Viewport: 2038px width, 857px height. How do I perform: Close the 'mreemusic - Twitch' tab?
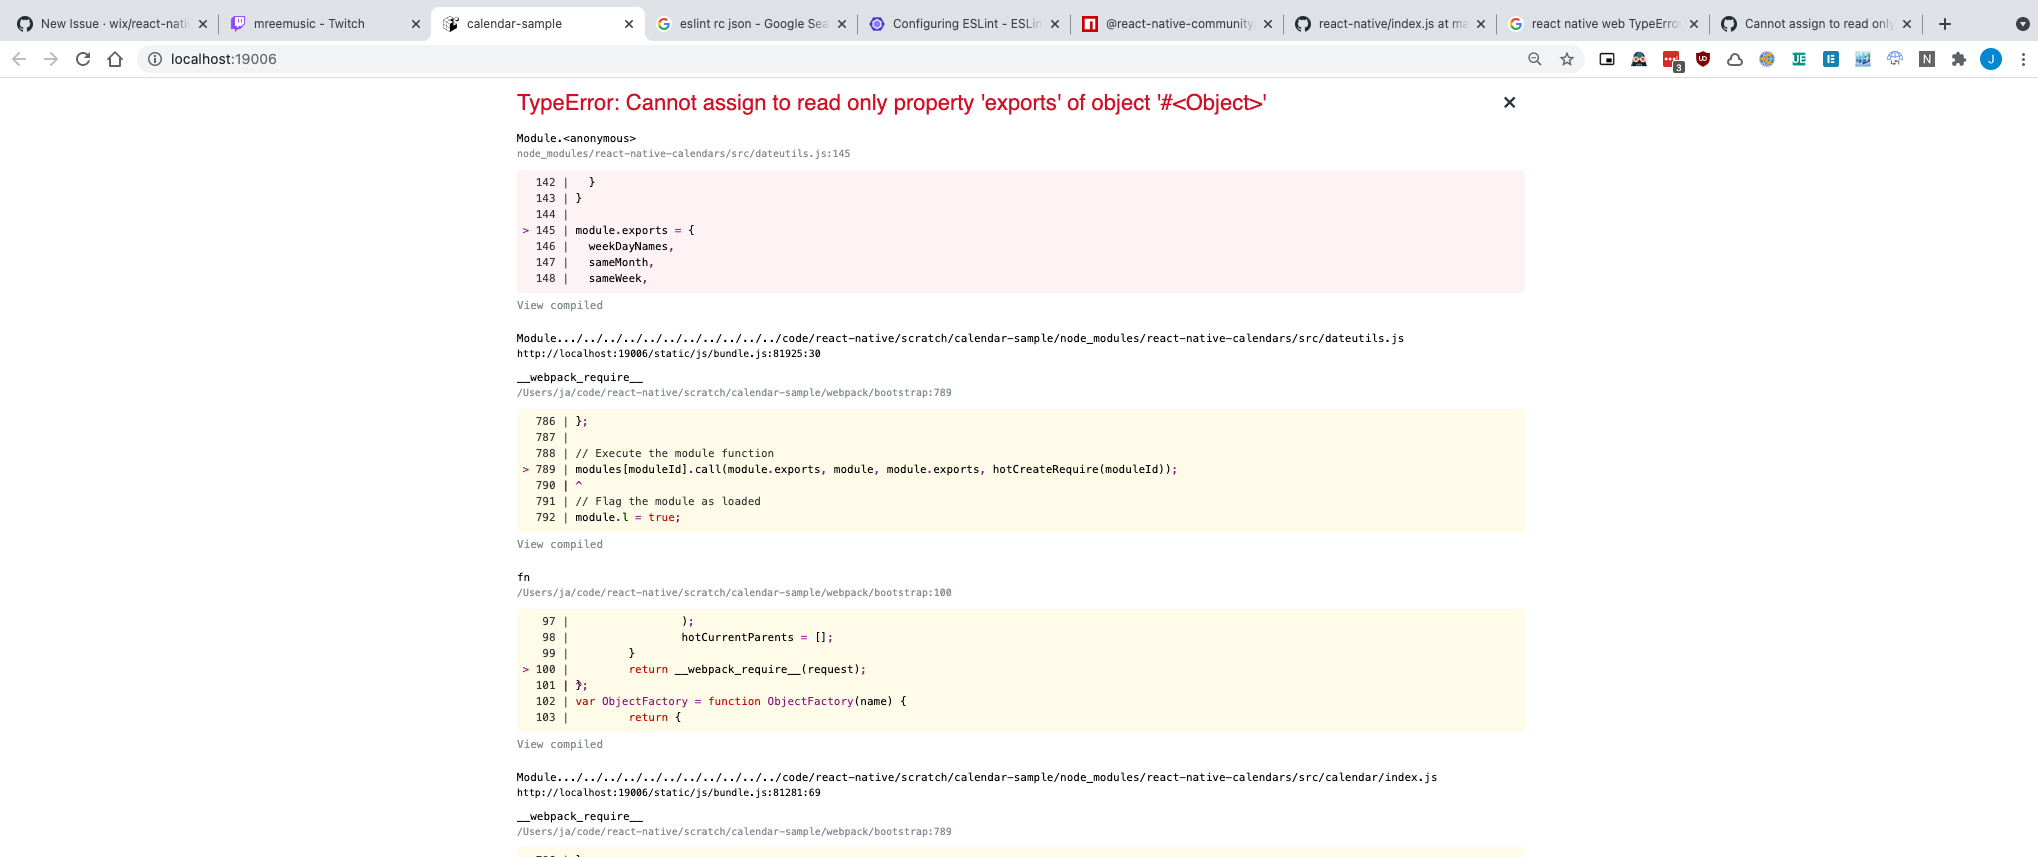(x=416, y=24)
